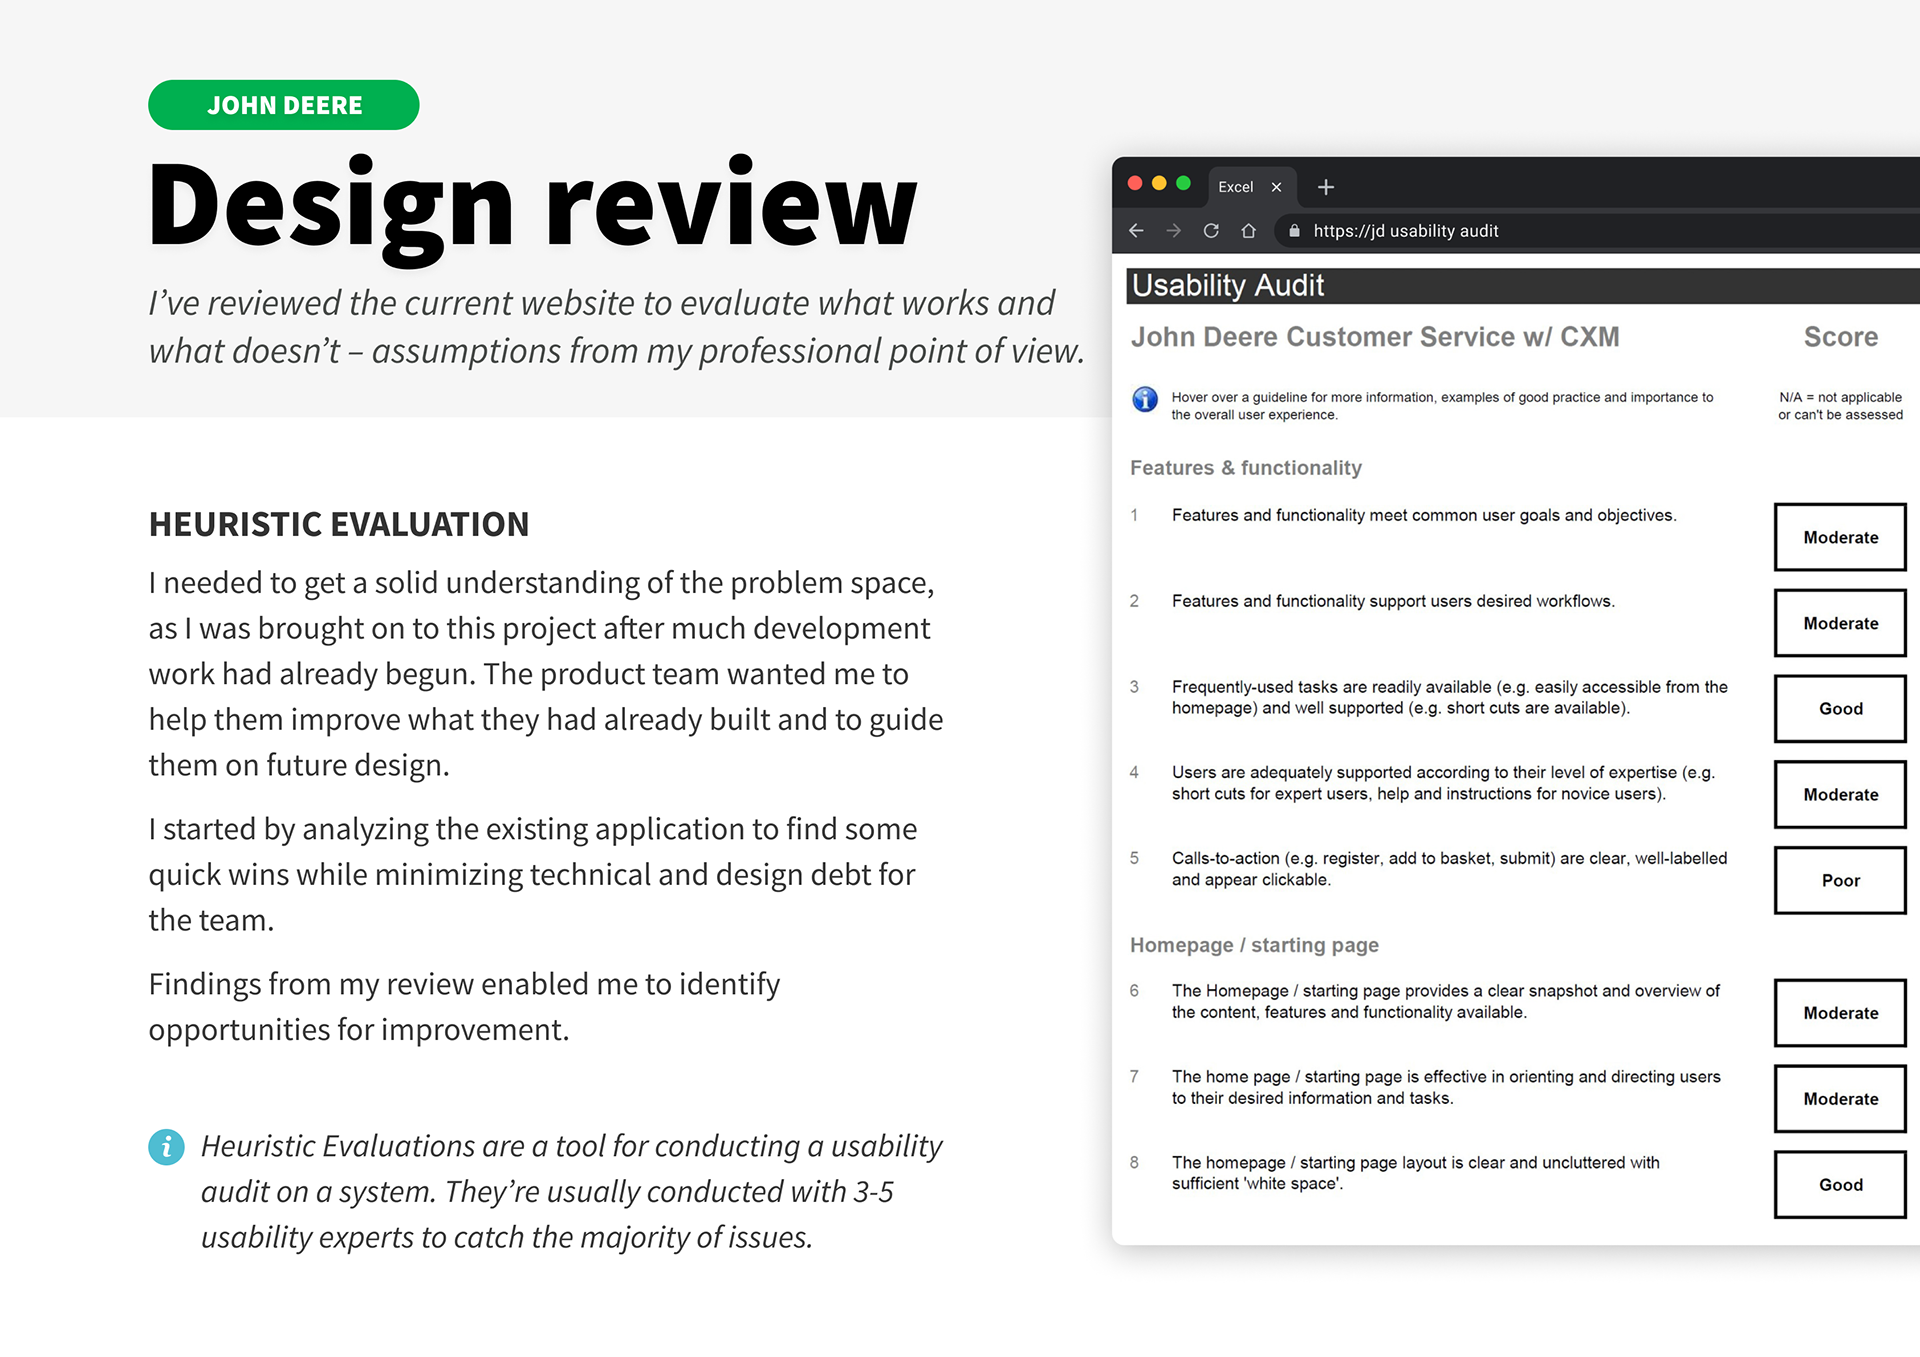Open the browser home page icon
Screen dimensions: 1920x1357
1249,230
